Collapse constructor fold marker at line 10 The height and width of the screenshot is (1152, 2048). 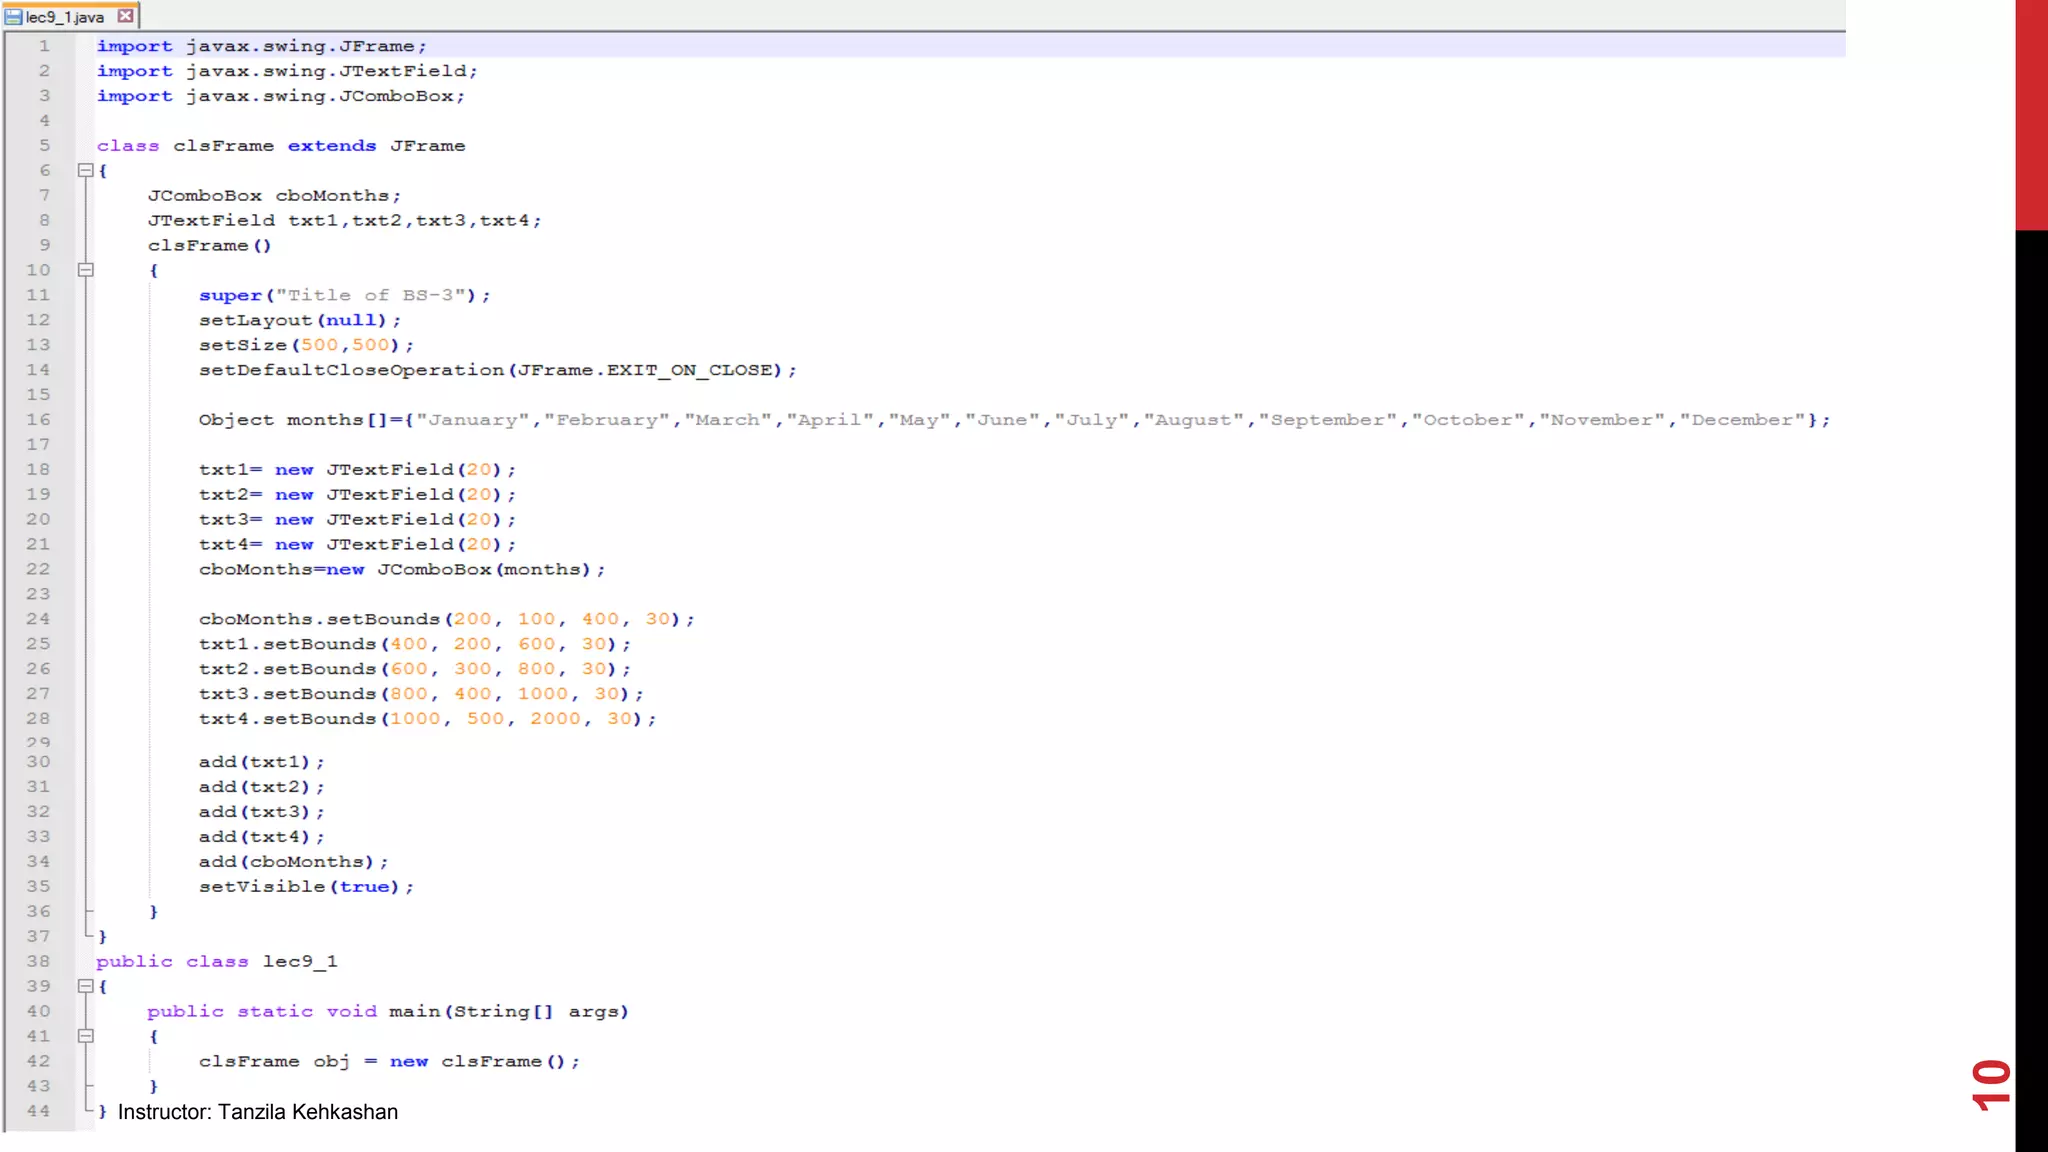[86, 270]
